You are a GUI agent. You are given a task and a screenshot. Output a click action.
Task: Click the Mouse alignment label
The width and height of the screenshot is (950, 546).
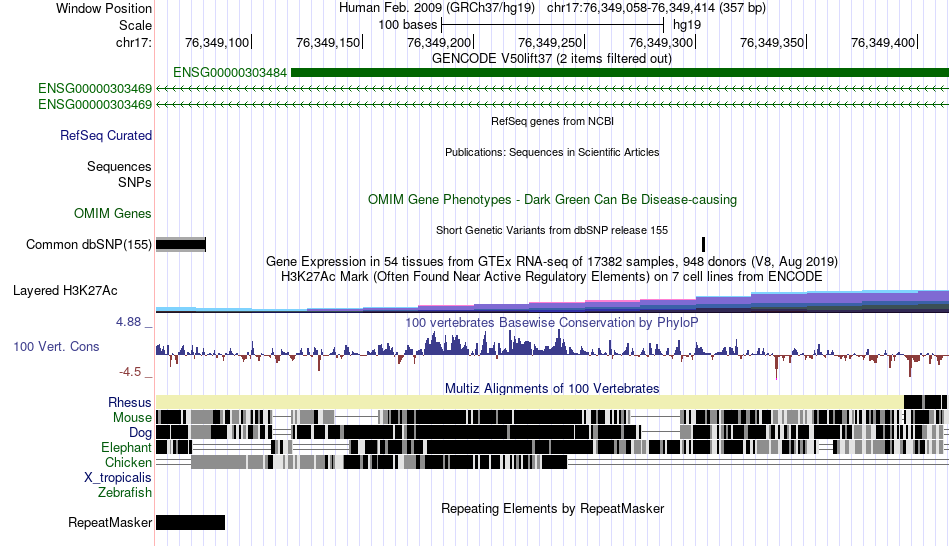point(132,418)
